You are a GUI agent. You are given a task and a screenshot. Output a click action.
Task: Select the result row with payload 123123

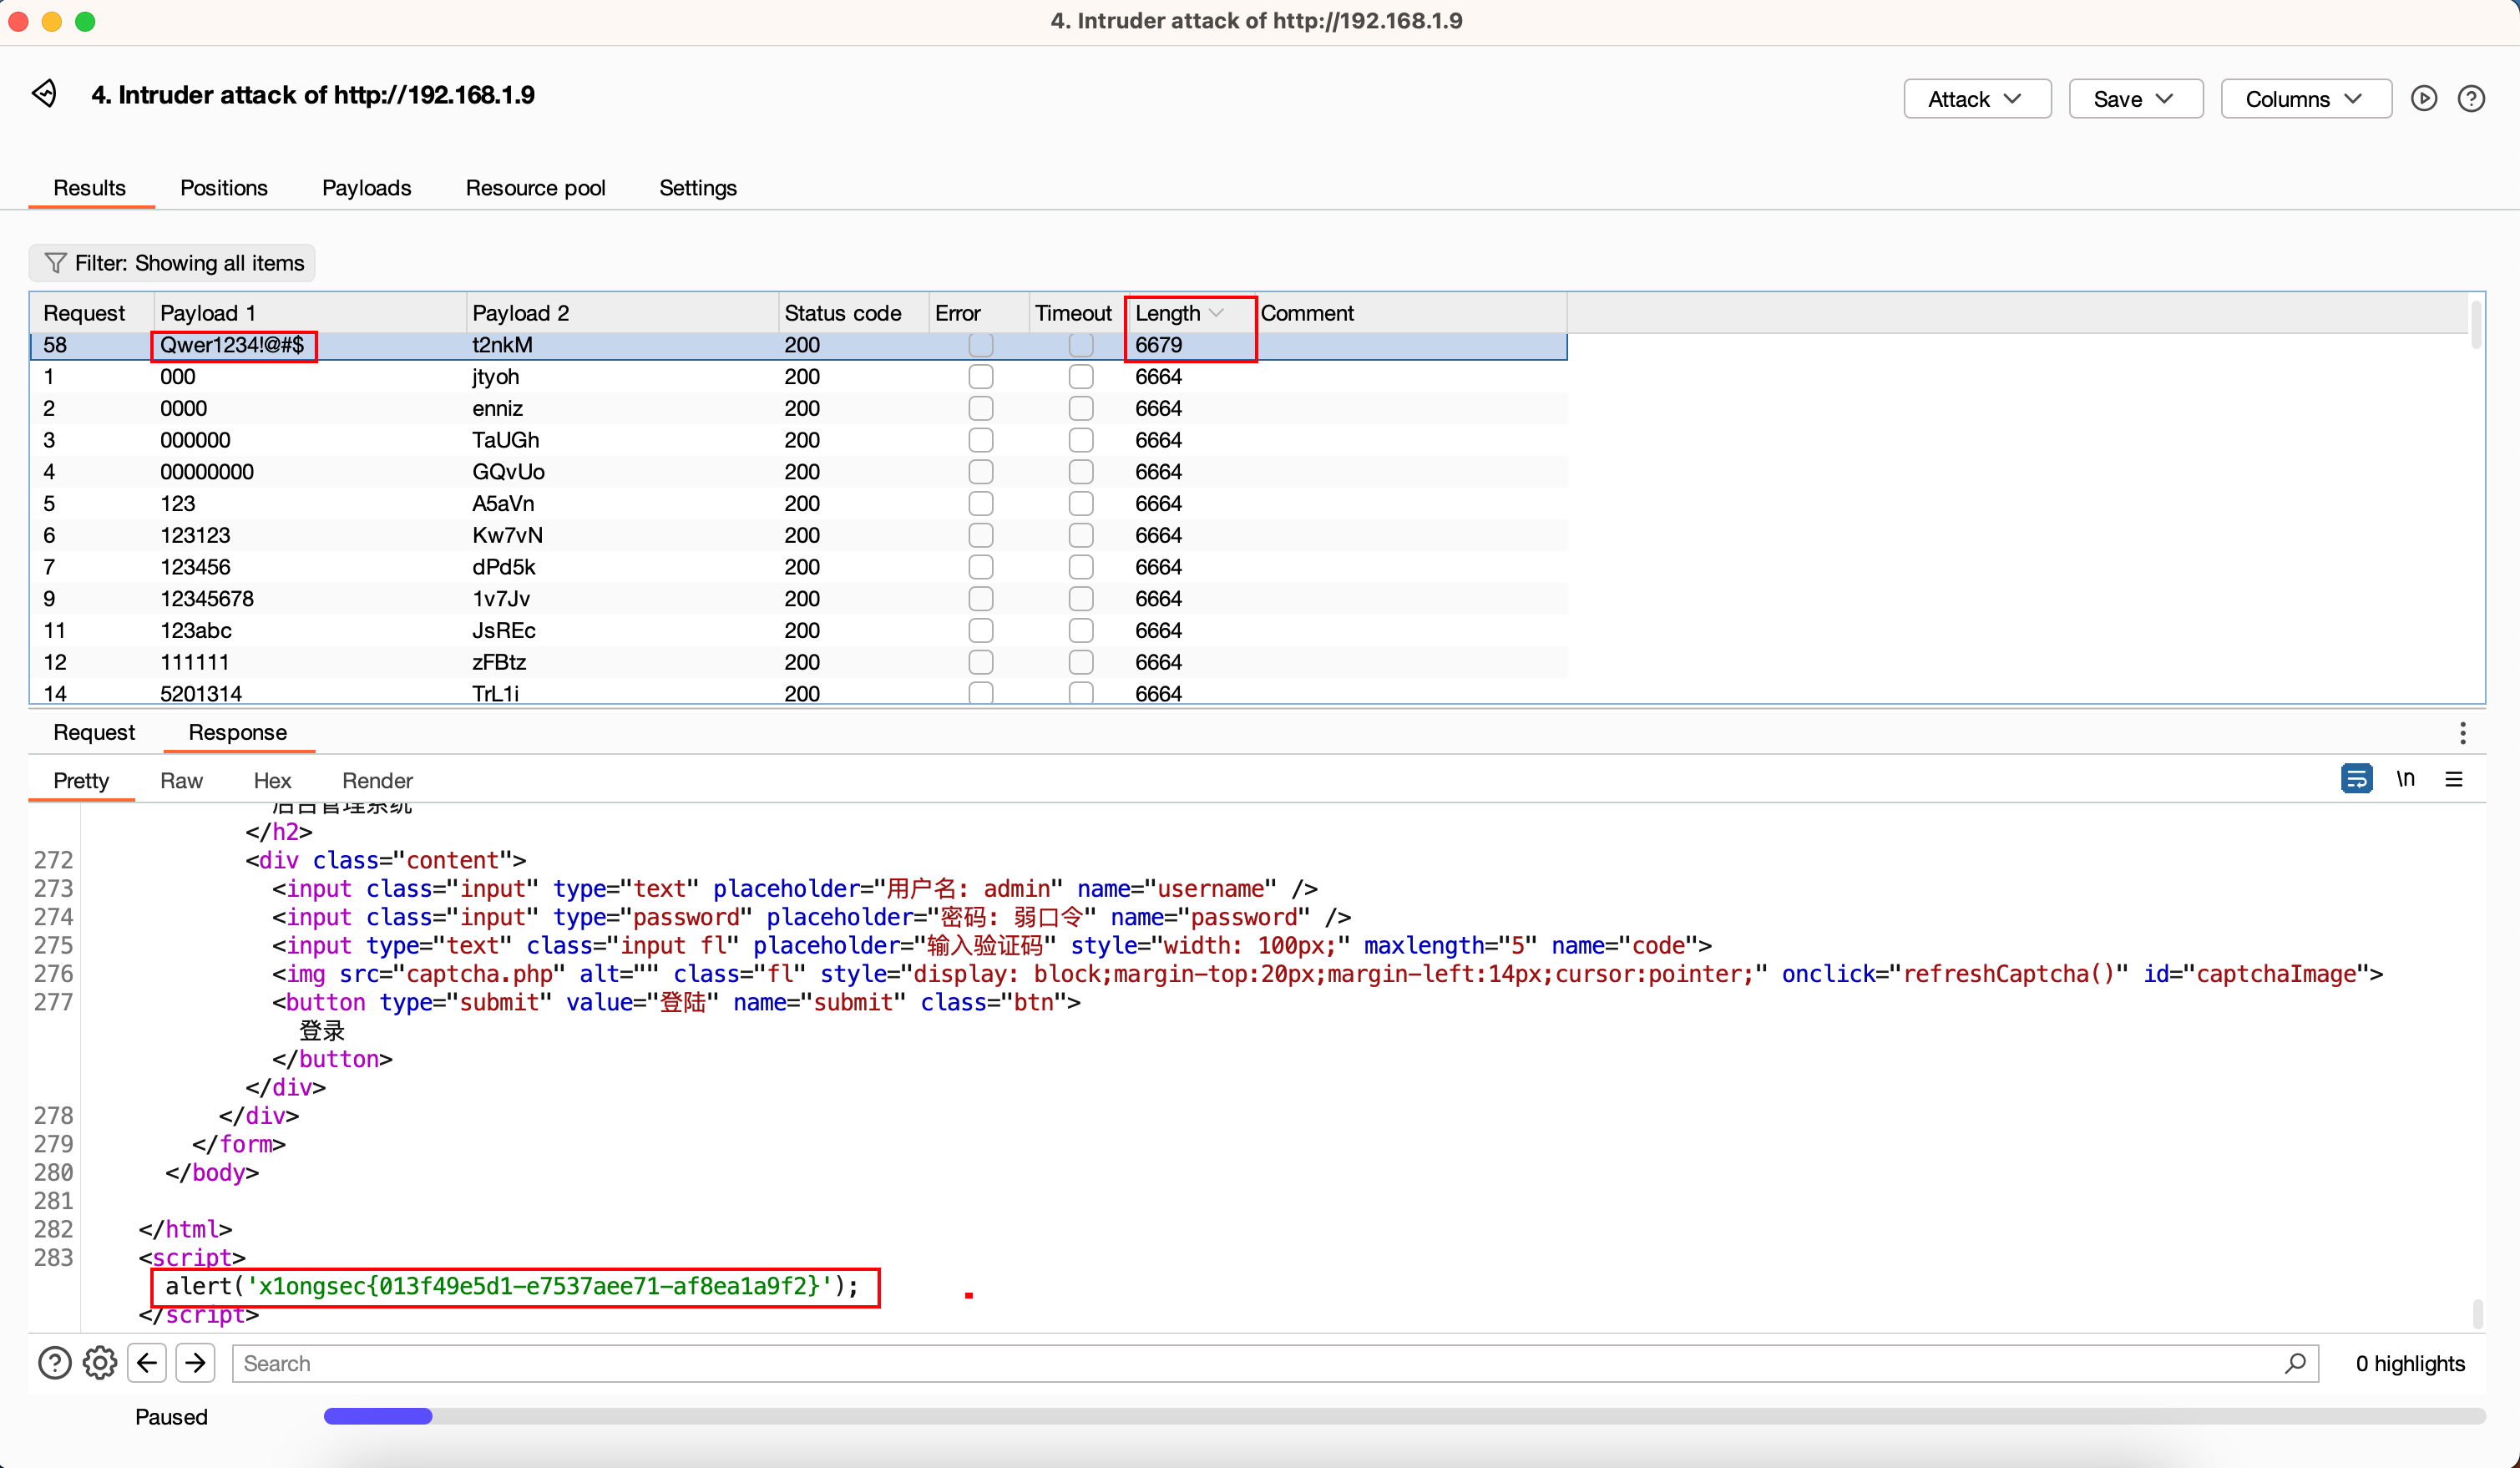click(x=798, y=535)
